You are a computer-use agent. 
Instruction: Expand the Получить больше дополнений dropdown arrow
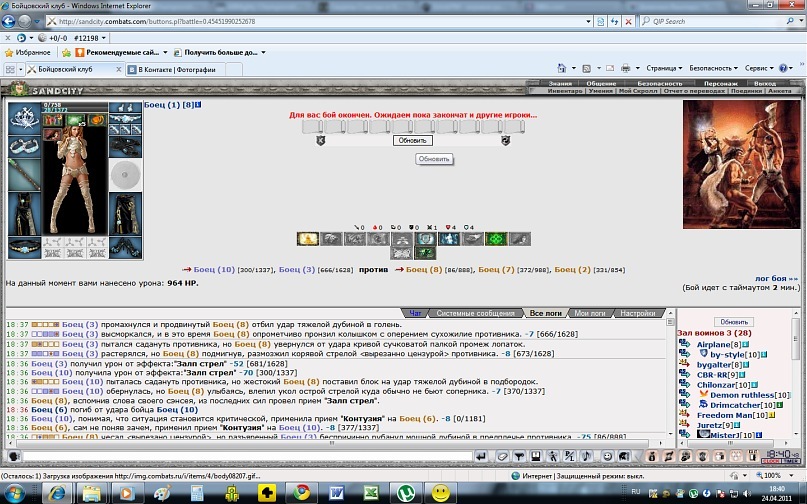(x=263, y=53)
